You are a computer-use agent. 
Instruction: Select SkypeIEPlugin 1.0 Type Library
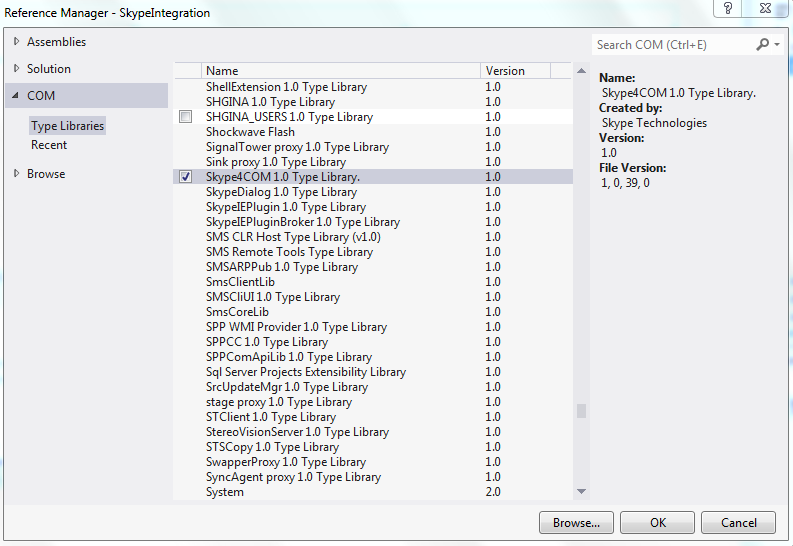(373, 207)
